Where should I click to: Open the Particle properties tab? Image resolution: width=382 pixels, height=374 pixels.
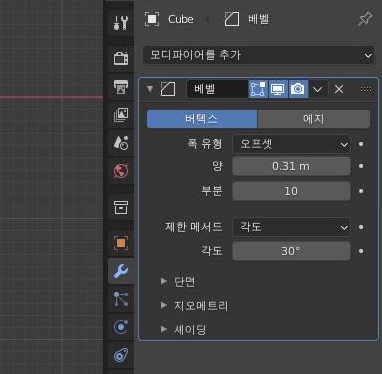pos(121,299)
